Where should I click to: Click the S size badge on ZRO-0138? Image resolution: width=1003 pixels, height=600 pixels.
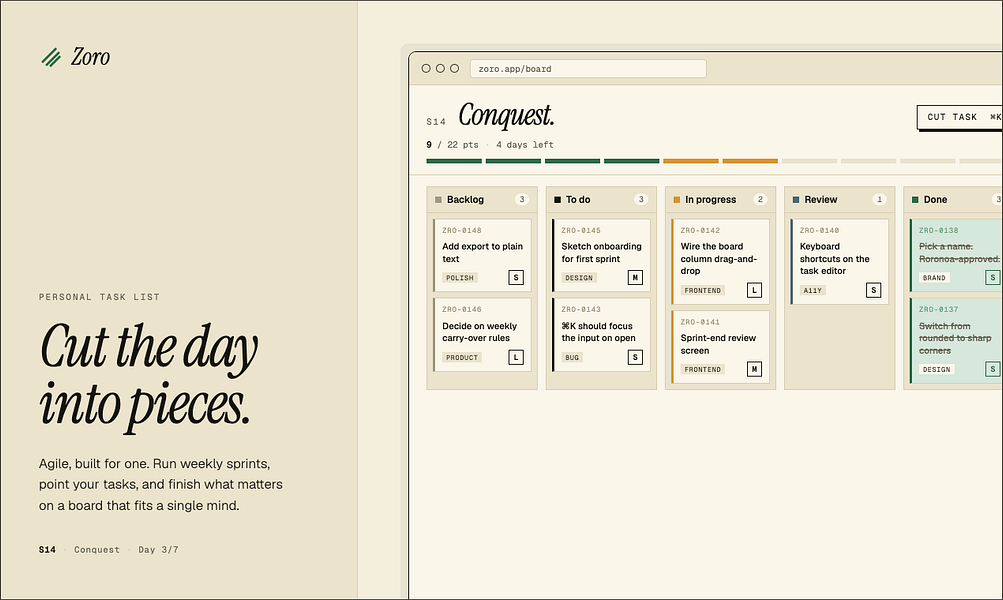point(993,278)
